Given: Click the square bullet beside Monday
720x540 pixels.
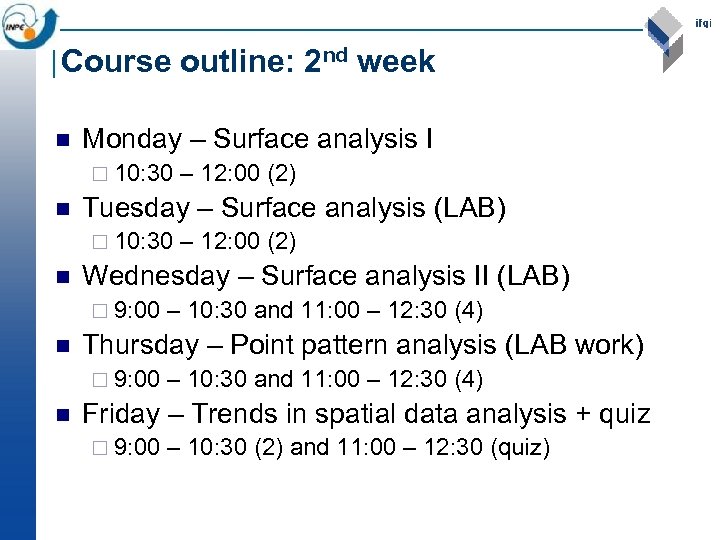Looking at the screenshot, I should 62,140.
